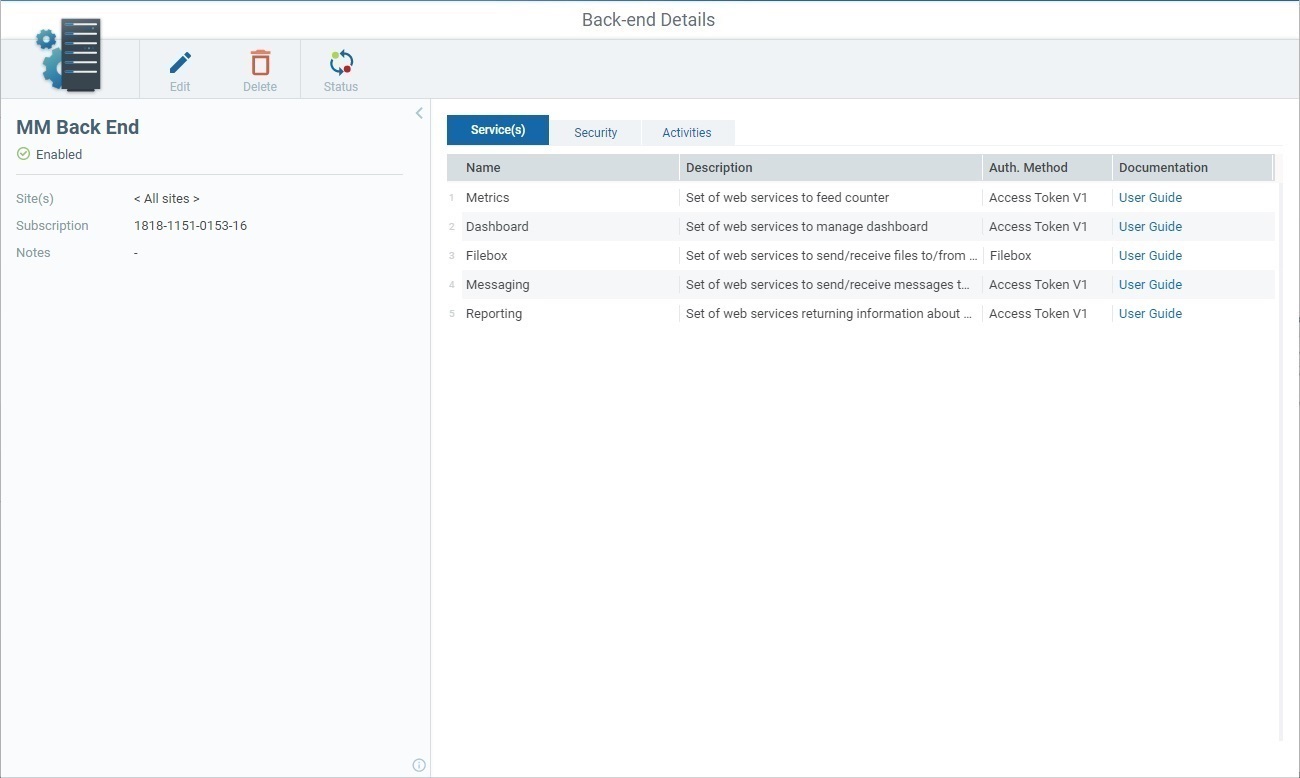Open the User Guide for Filebox

coord(1149,255)
